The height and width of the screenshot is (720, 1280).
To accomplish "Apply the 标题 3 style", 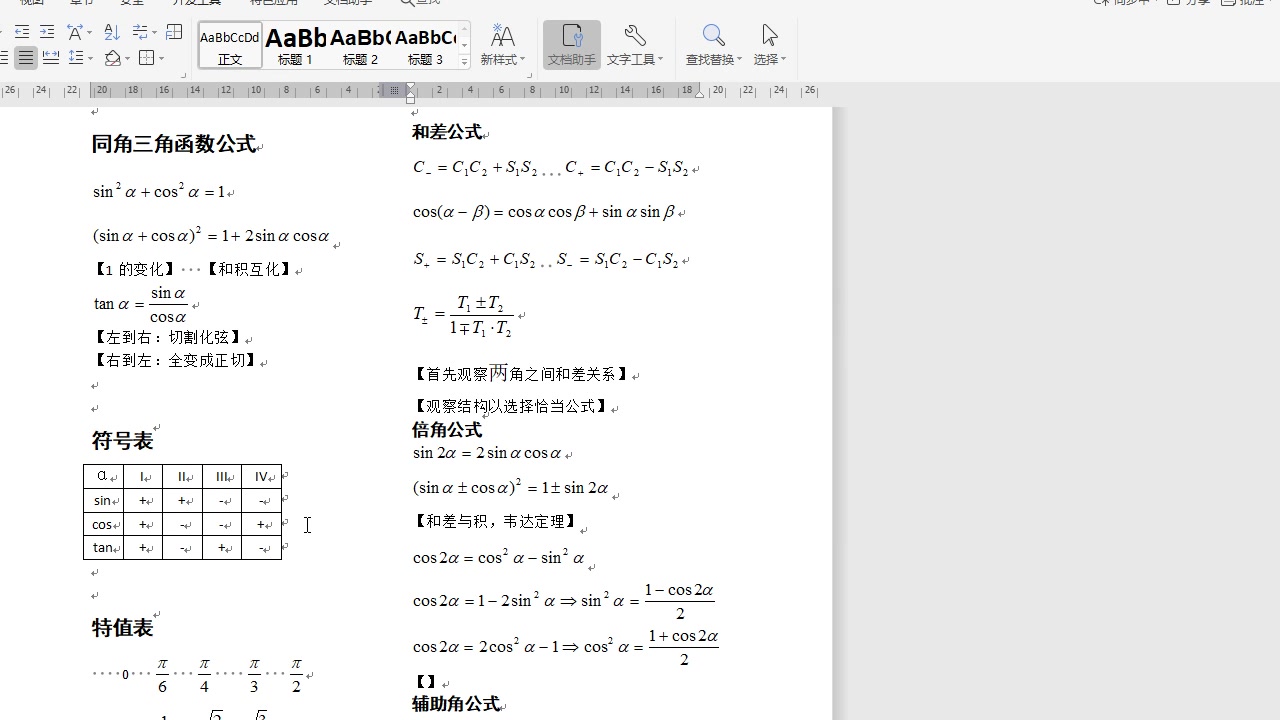I will pyautogui.click(x=425, y=46).
